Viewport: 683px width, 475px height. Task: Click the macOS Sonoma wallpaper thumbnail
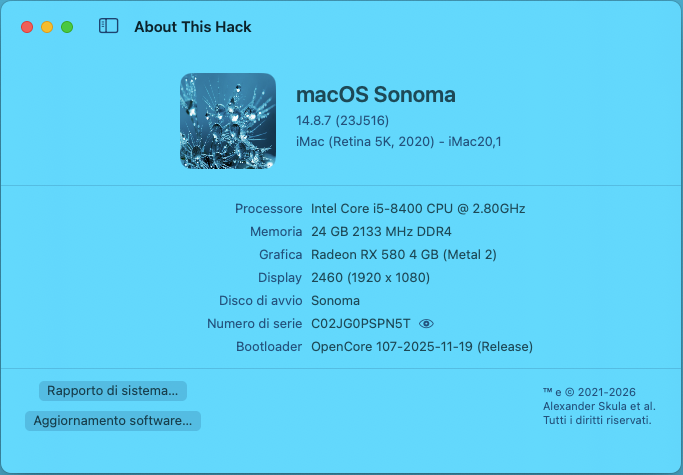[228, 121]
